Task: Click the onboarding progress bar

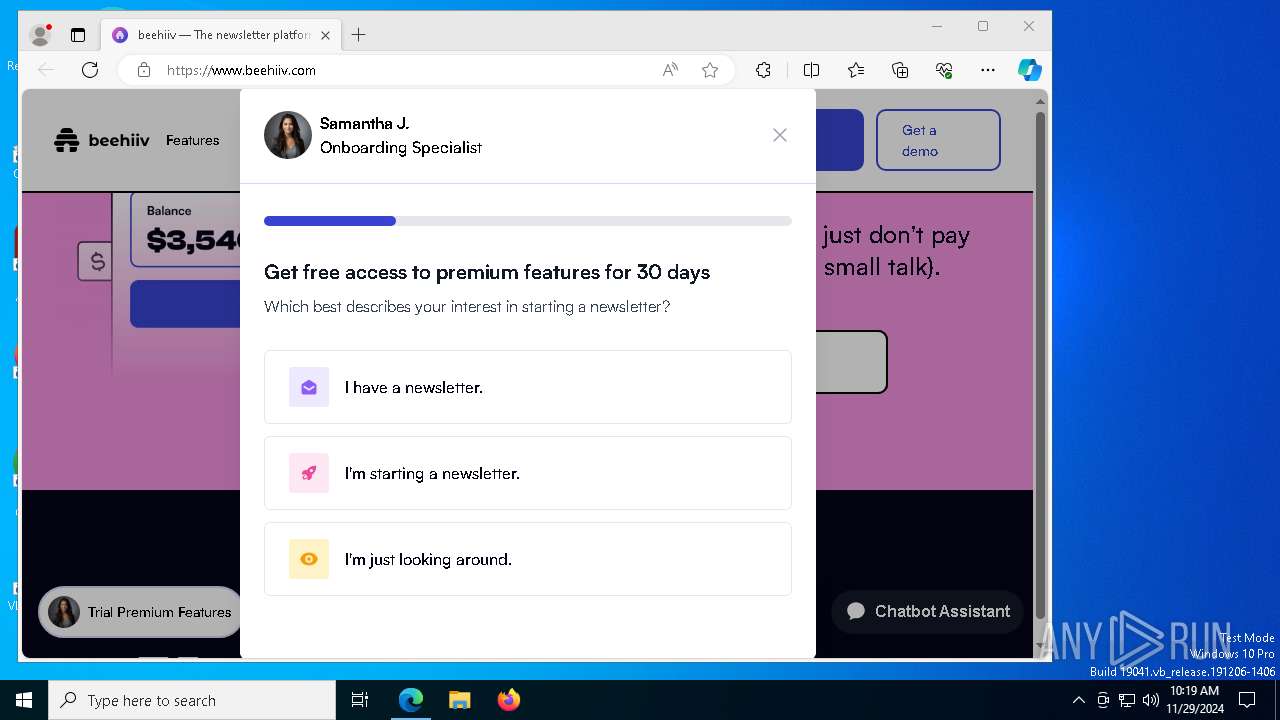Action: click(x=528, y=221)
